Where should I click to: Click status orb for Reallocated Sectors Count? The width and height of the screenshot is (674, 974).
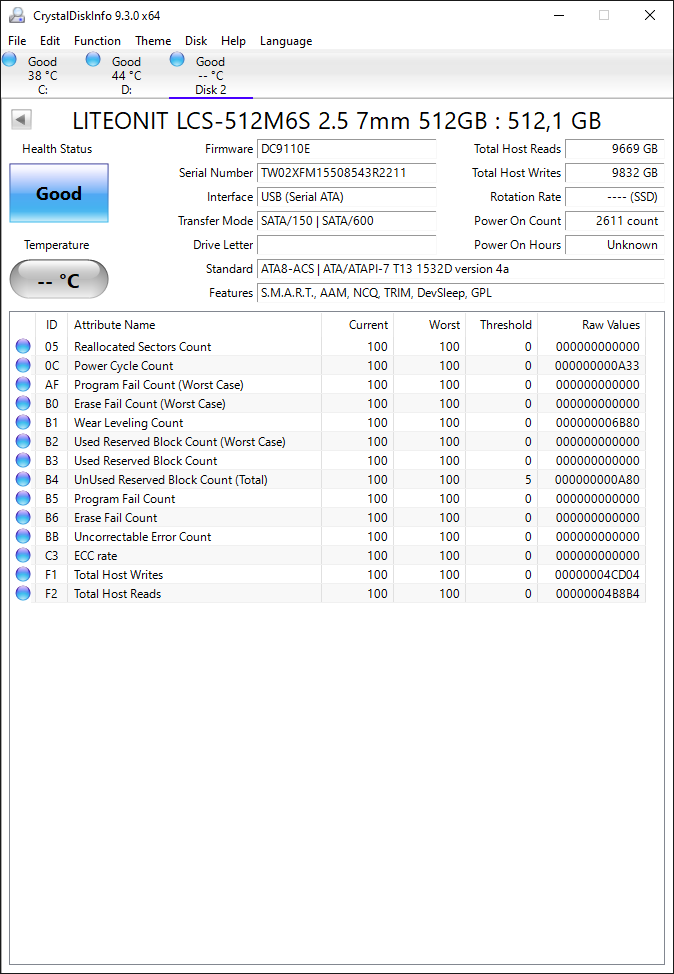click(x=23, y=347)
